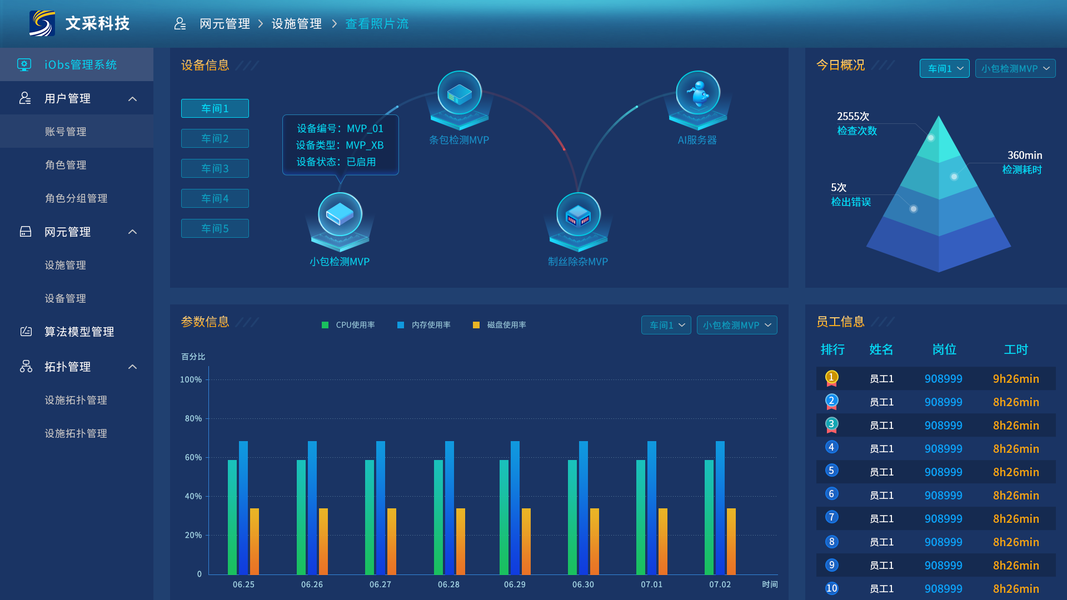Image resolution: width=1067 pixels, height=600 pixels.
Task: Click the rank 6 badge icon
Action: (x=832, y=494)
